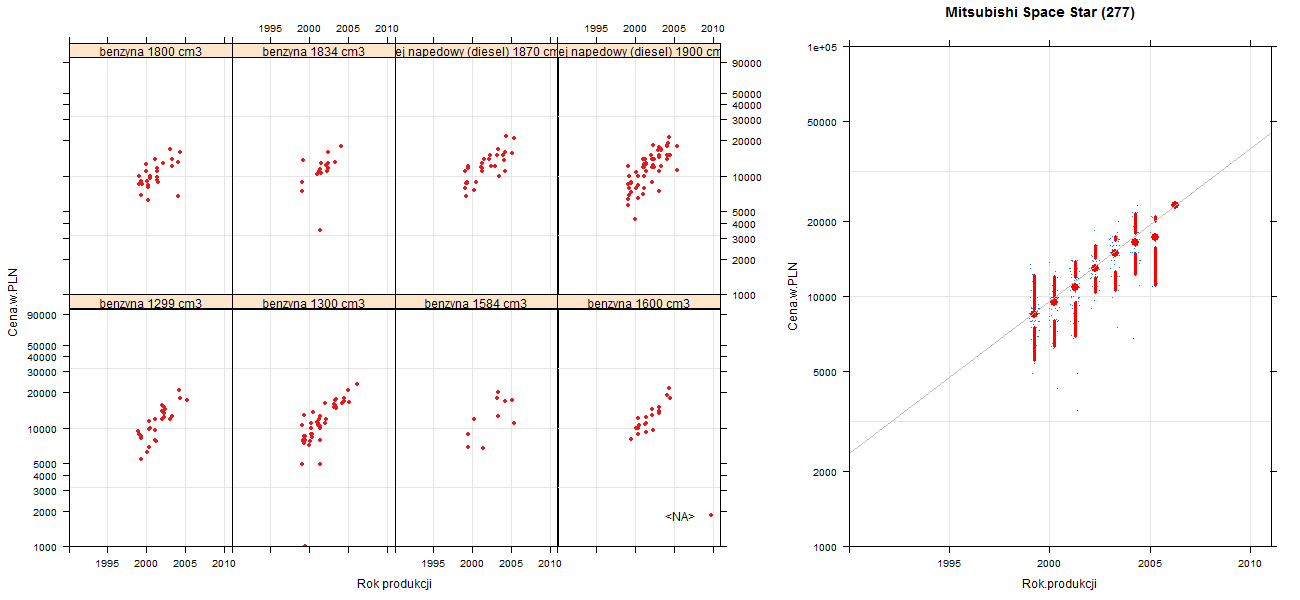
Task: Click the '2005' tick under the Mitsubishi chart
Action: point(1150,564)
